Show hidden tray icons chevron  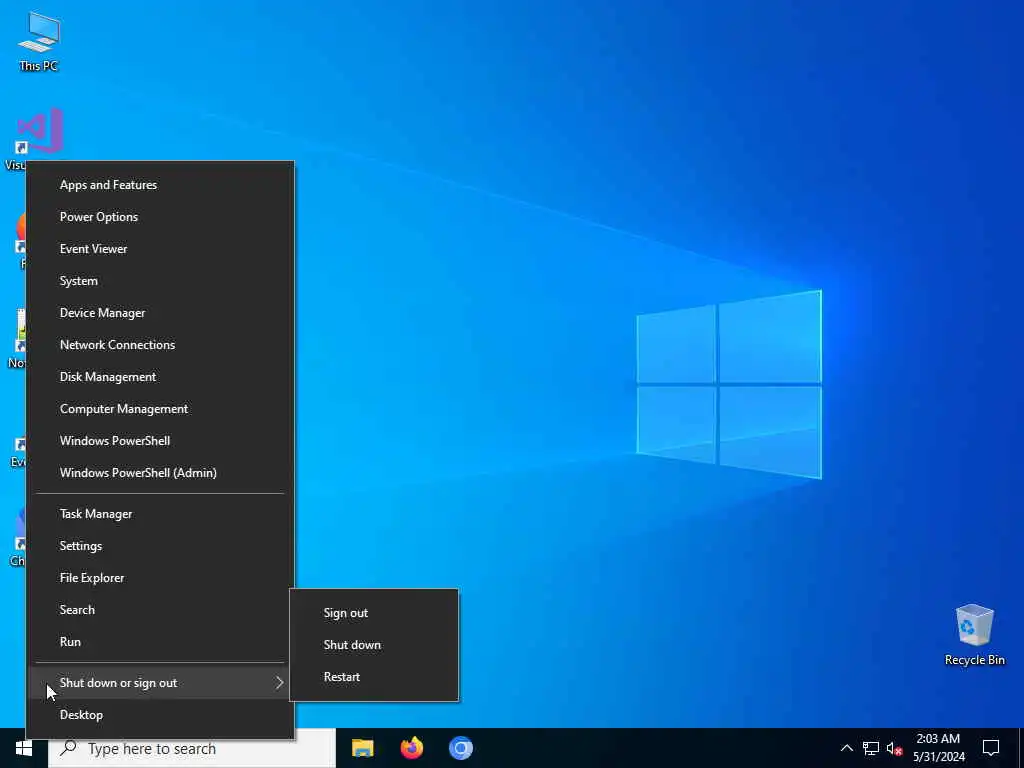pyautogui.click(x=846, y=748)
